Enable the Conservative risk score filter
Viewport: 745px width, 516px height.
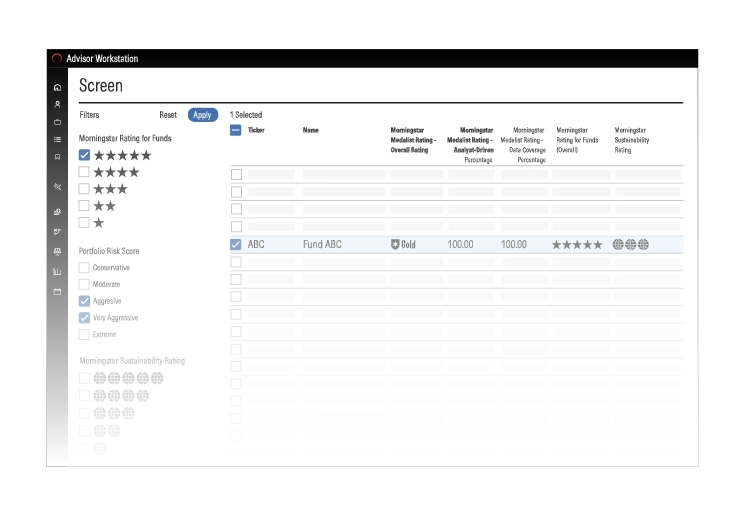(84, 268)
